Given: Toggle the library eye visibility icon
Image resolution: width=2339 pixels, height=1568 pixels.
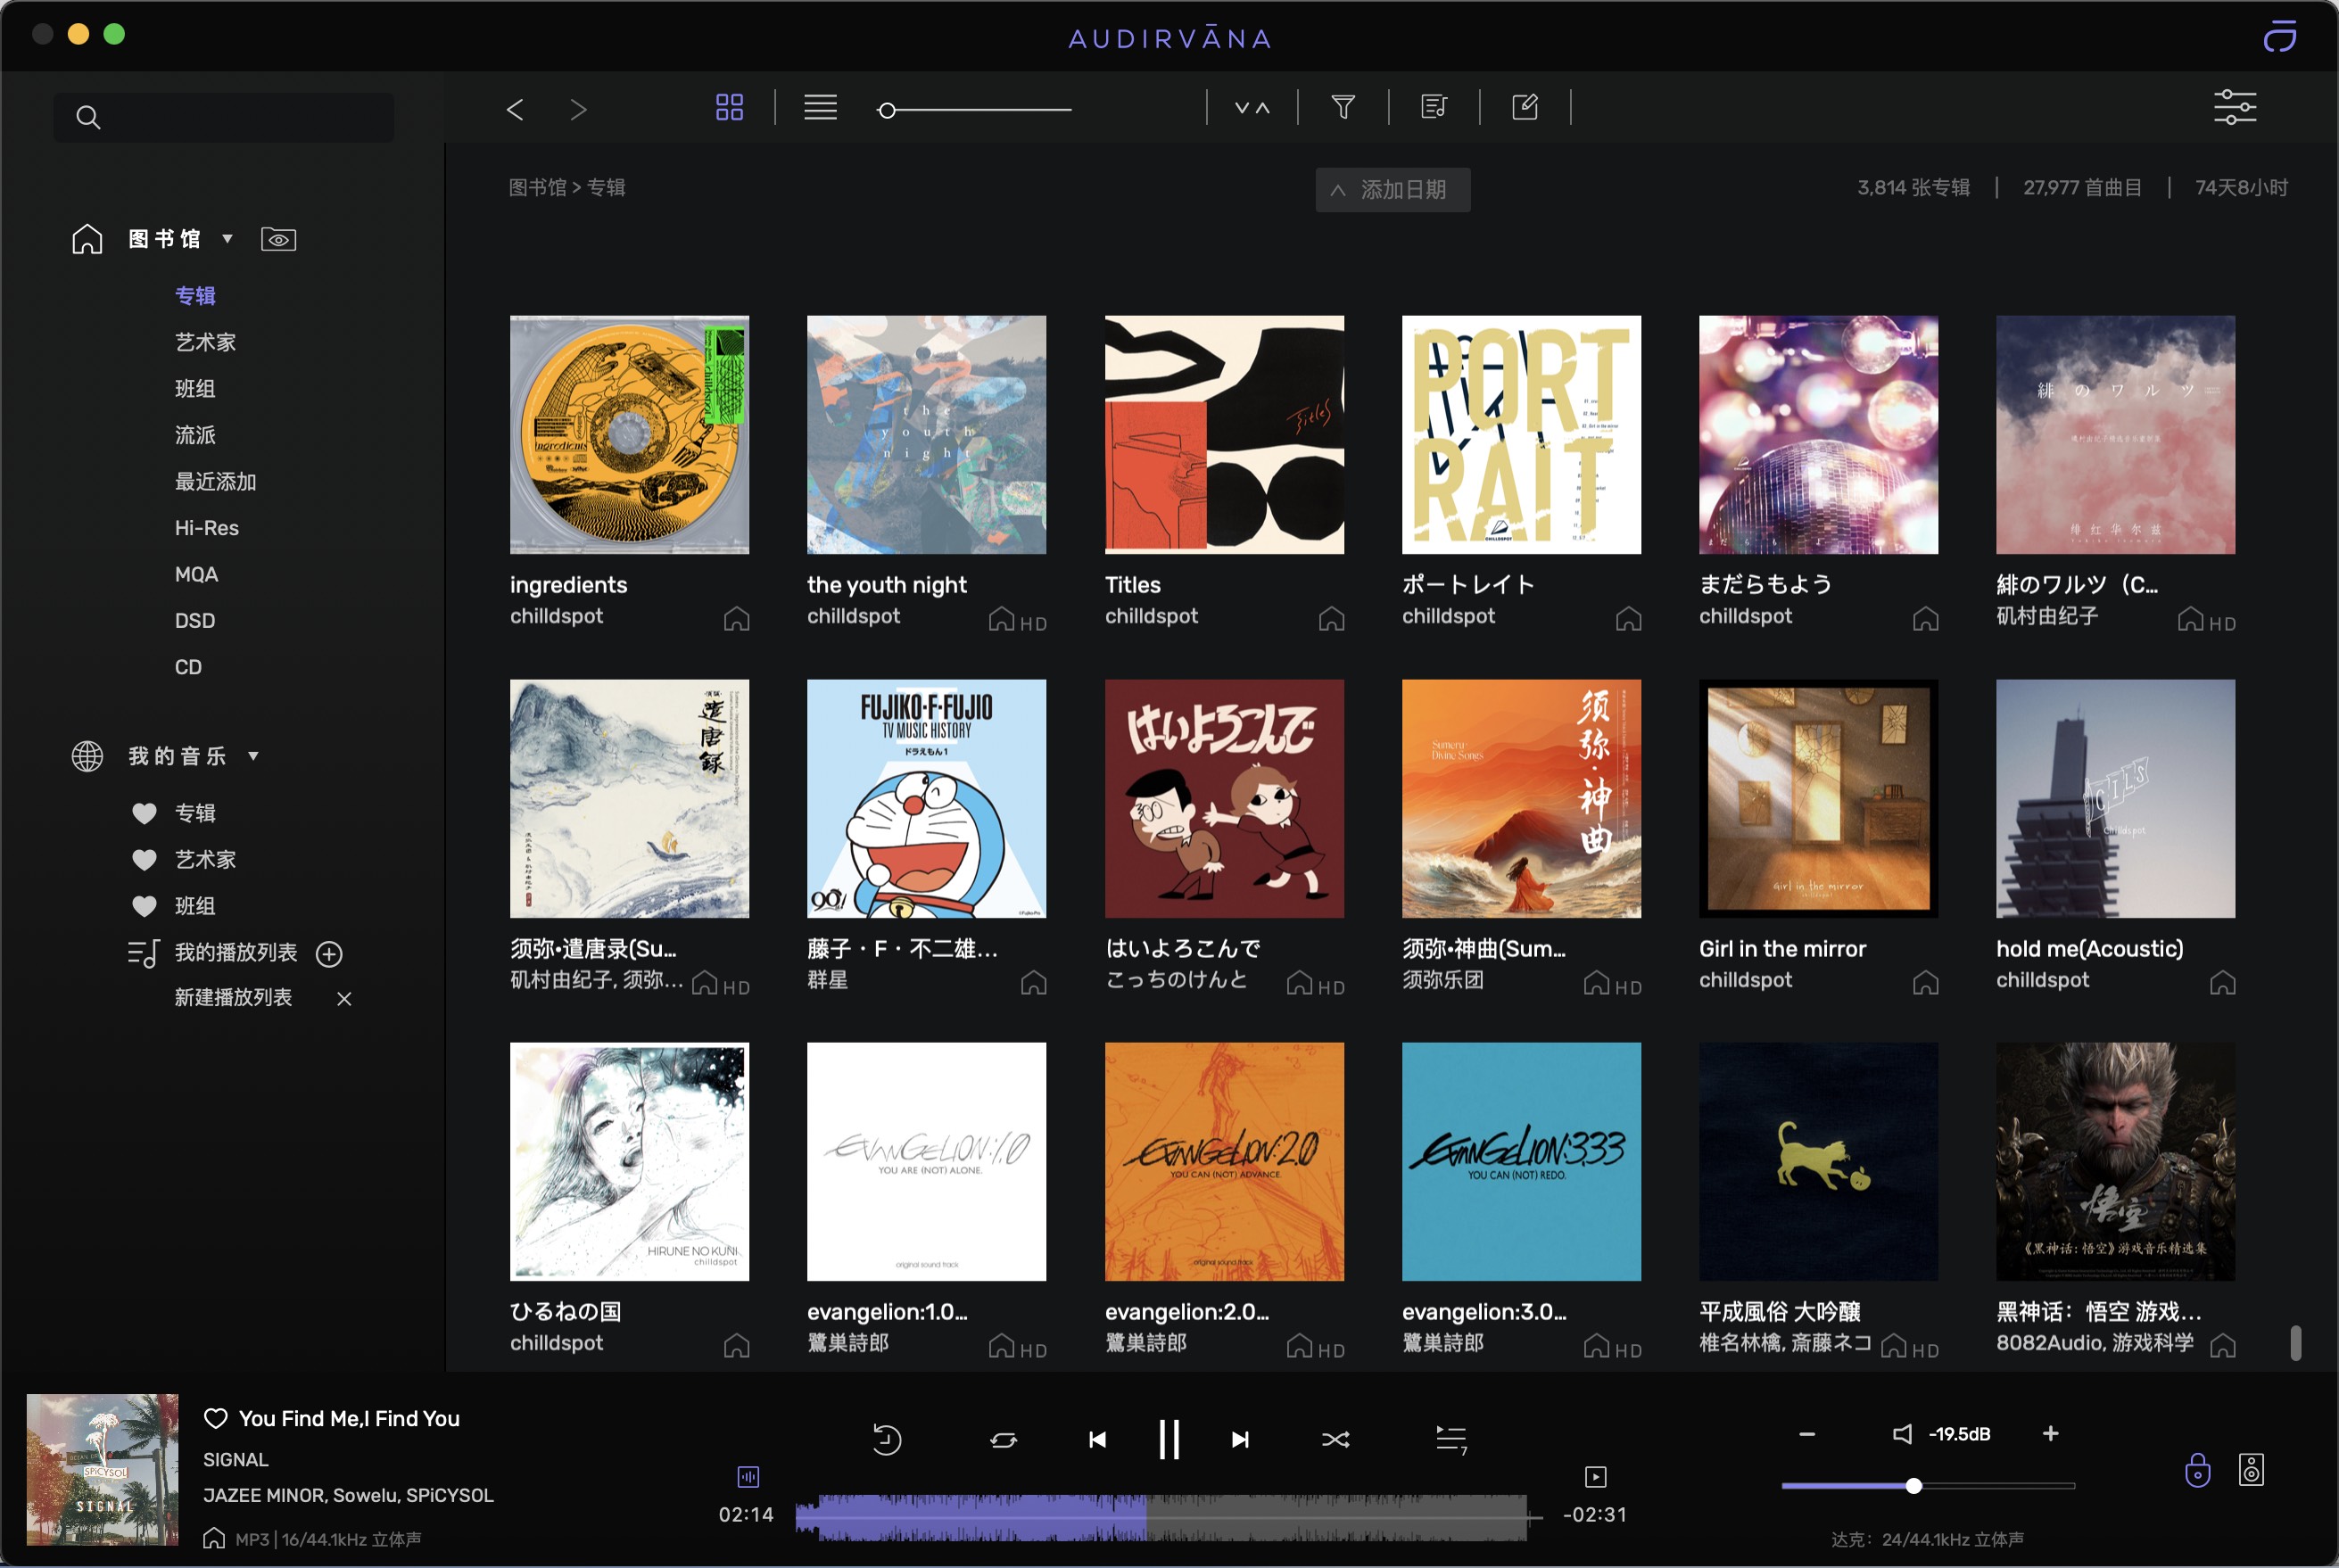Looking at the screenshot, I should [x=278, y=239].
